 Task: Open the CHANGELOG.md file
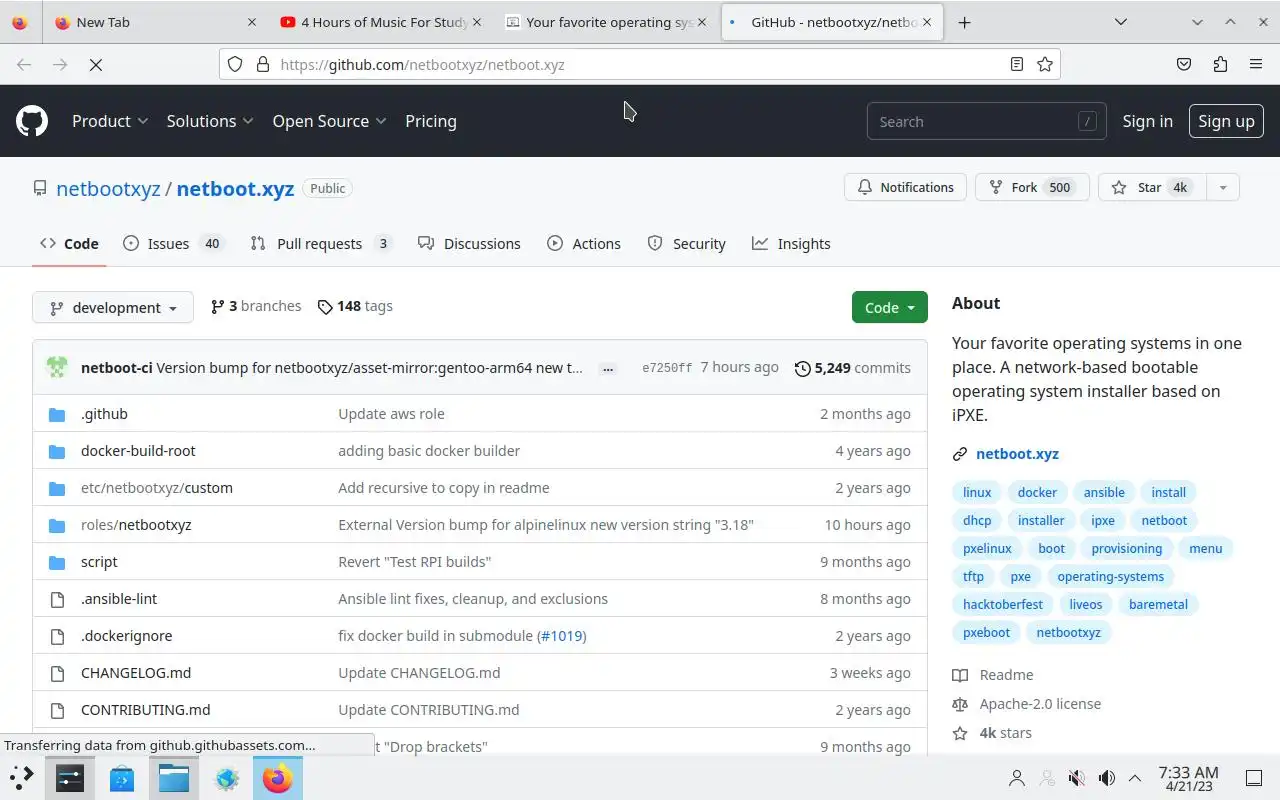pos(136,672)
